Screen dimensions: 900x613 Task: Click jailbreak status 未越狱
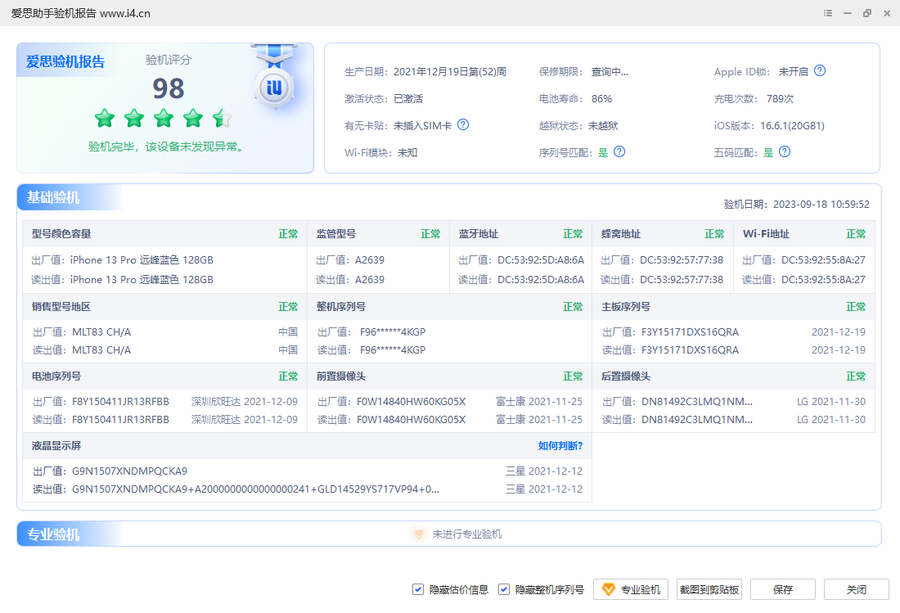tap(603, 126)
